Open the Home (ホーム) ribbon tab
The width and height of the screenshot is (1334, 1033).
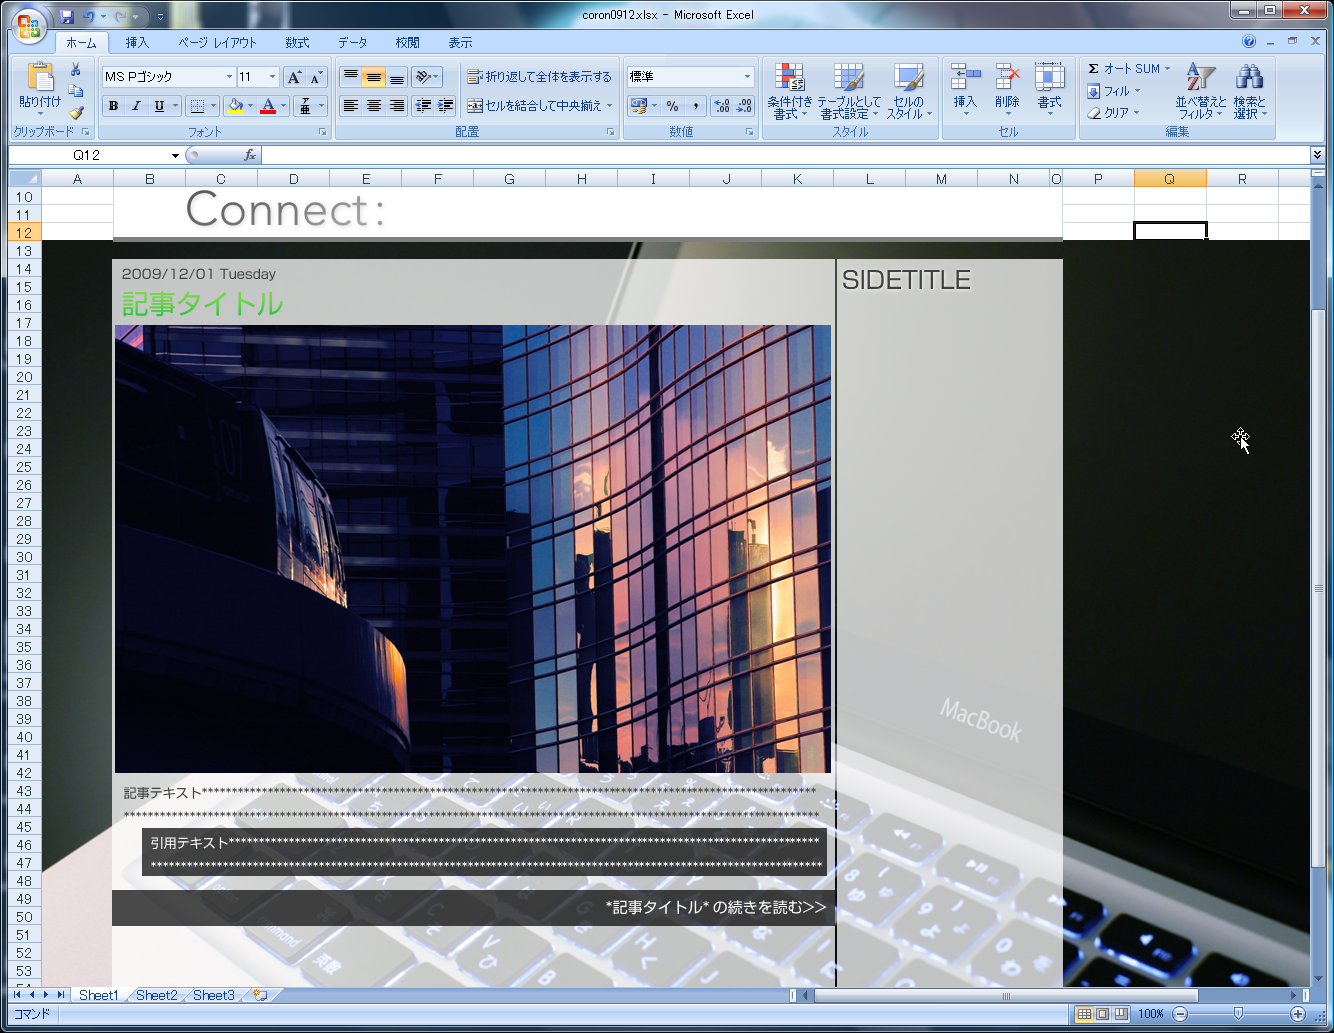click(81, 43)
